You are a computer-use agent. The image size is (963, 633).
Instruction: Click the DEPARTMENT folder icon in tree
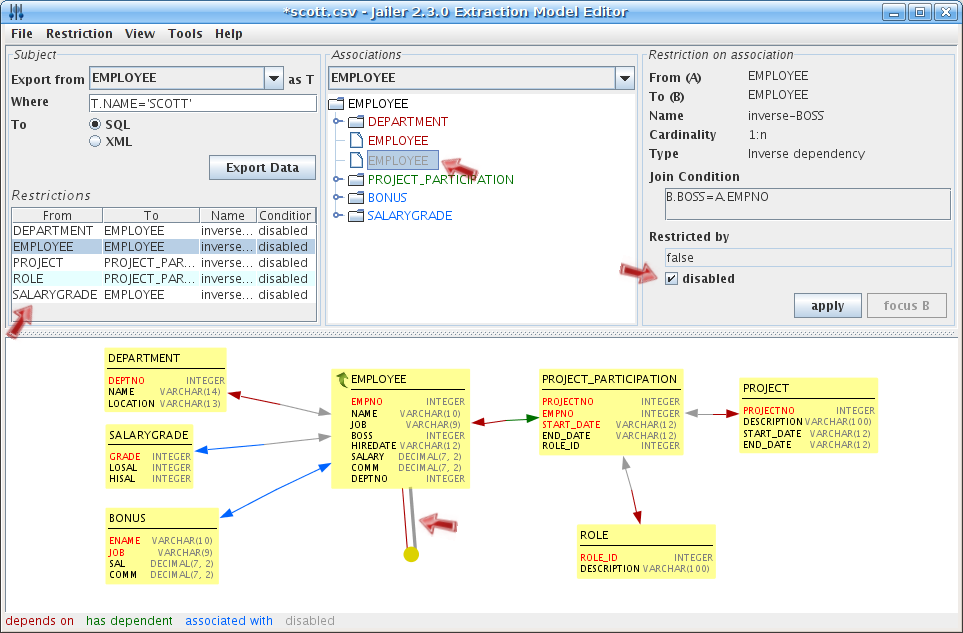(x=356, y=122)
